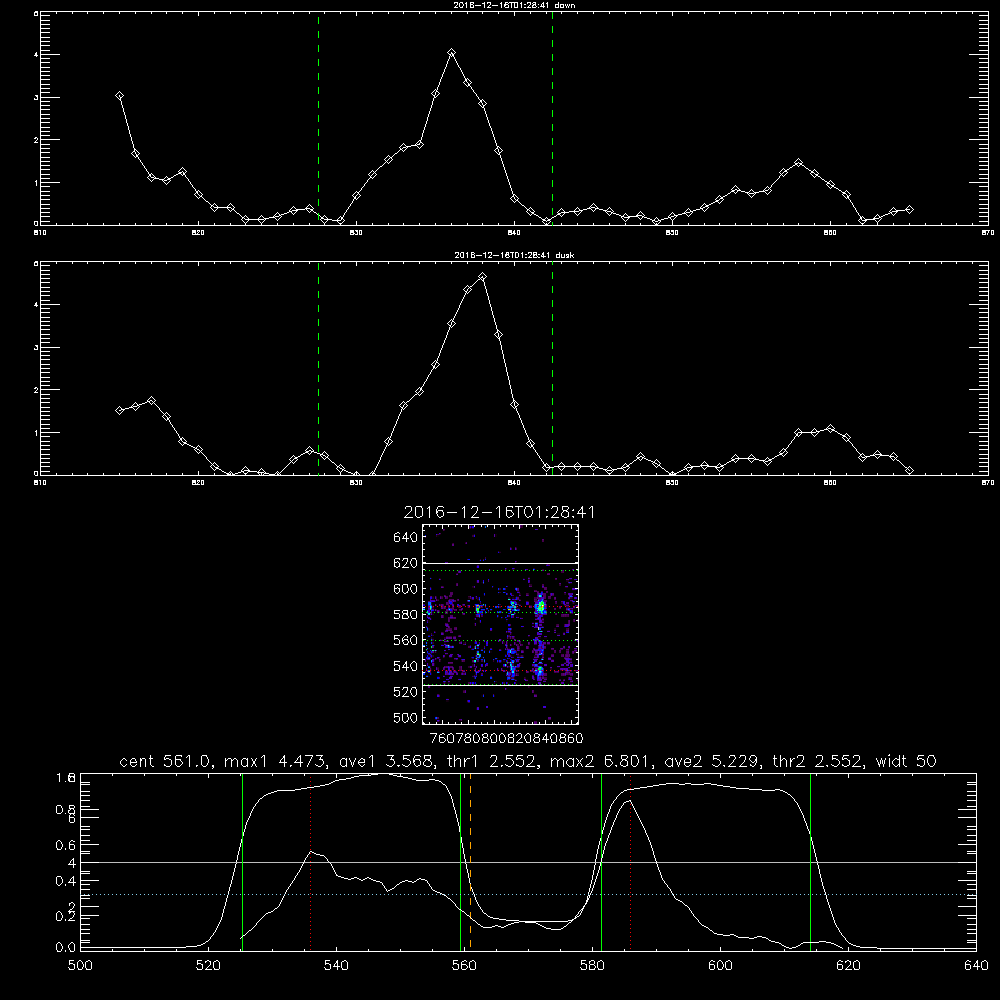The image size is (1000, 1000).
Task: Click bottom plot x-axis label 500
Action: (x=80, y=966)
